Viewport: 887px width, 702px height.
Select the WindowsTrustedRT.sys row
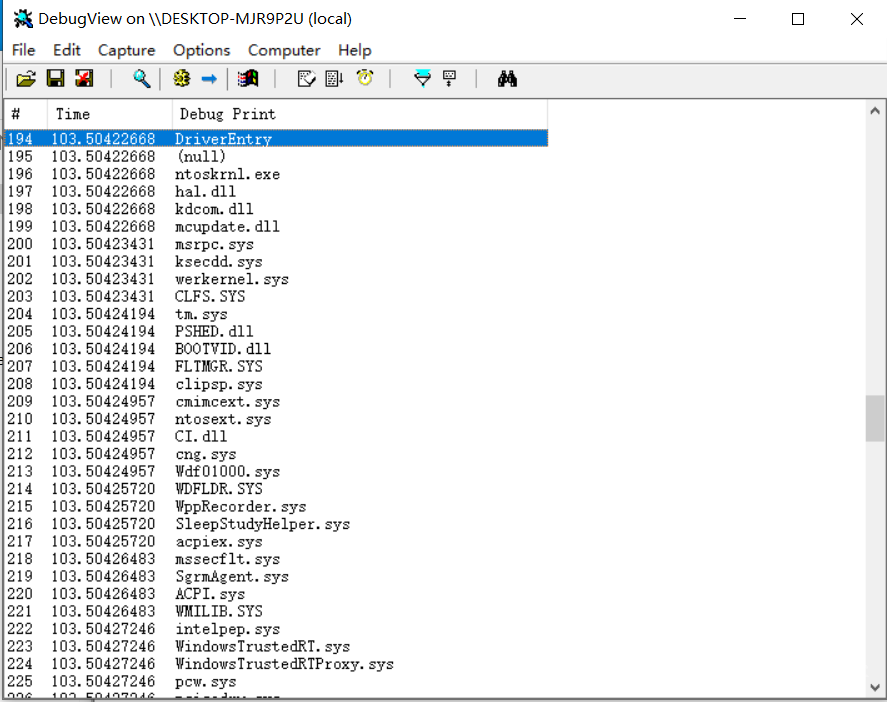point(277,647)
